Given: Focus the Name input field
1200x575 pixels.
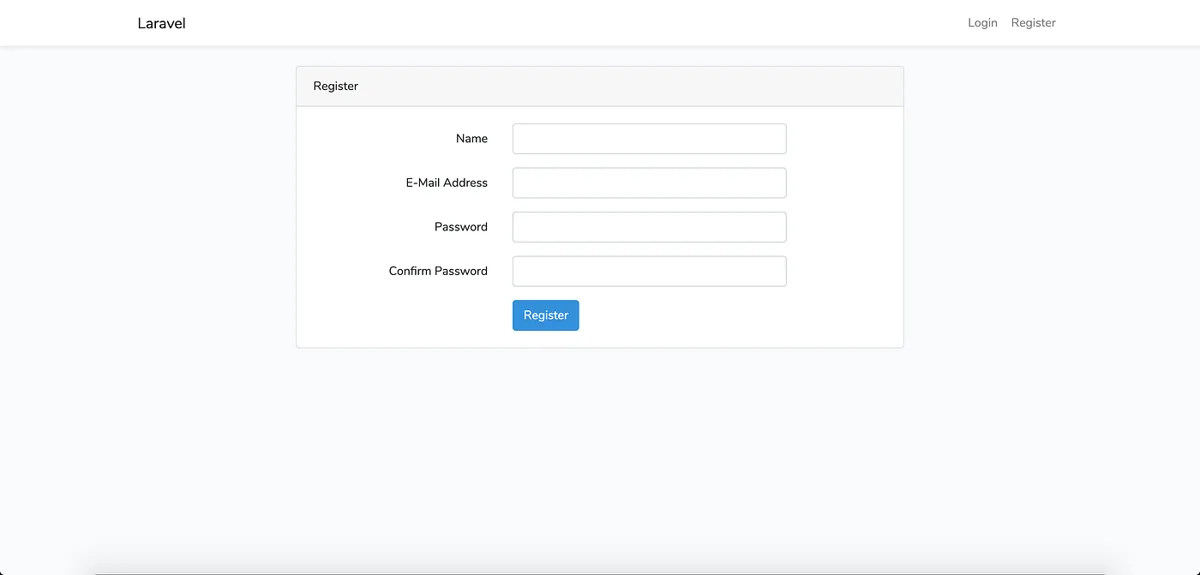Looking at the screenshot, I should pos(649,139).
